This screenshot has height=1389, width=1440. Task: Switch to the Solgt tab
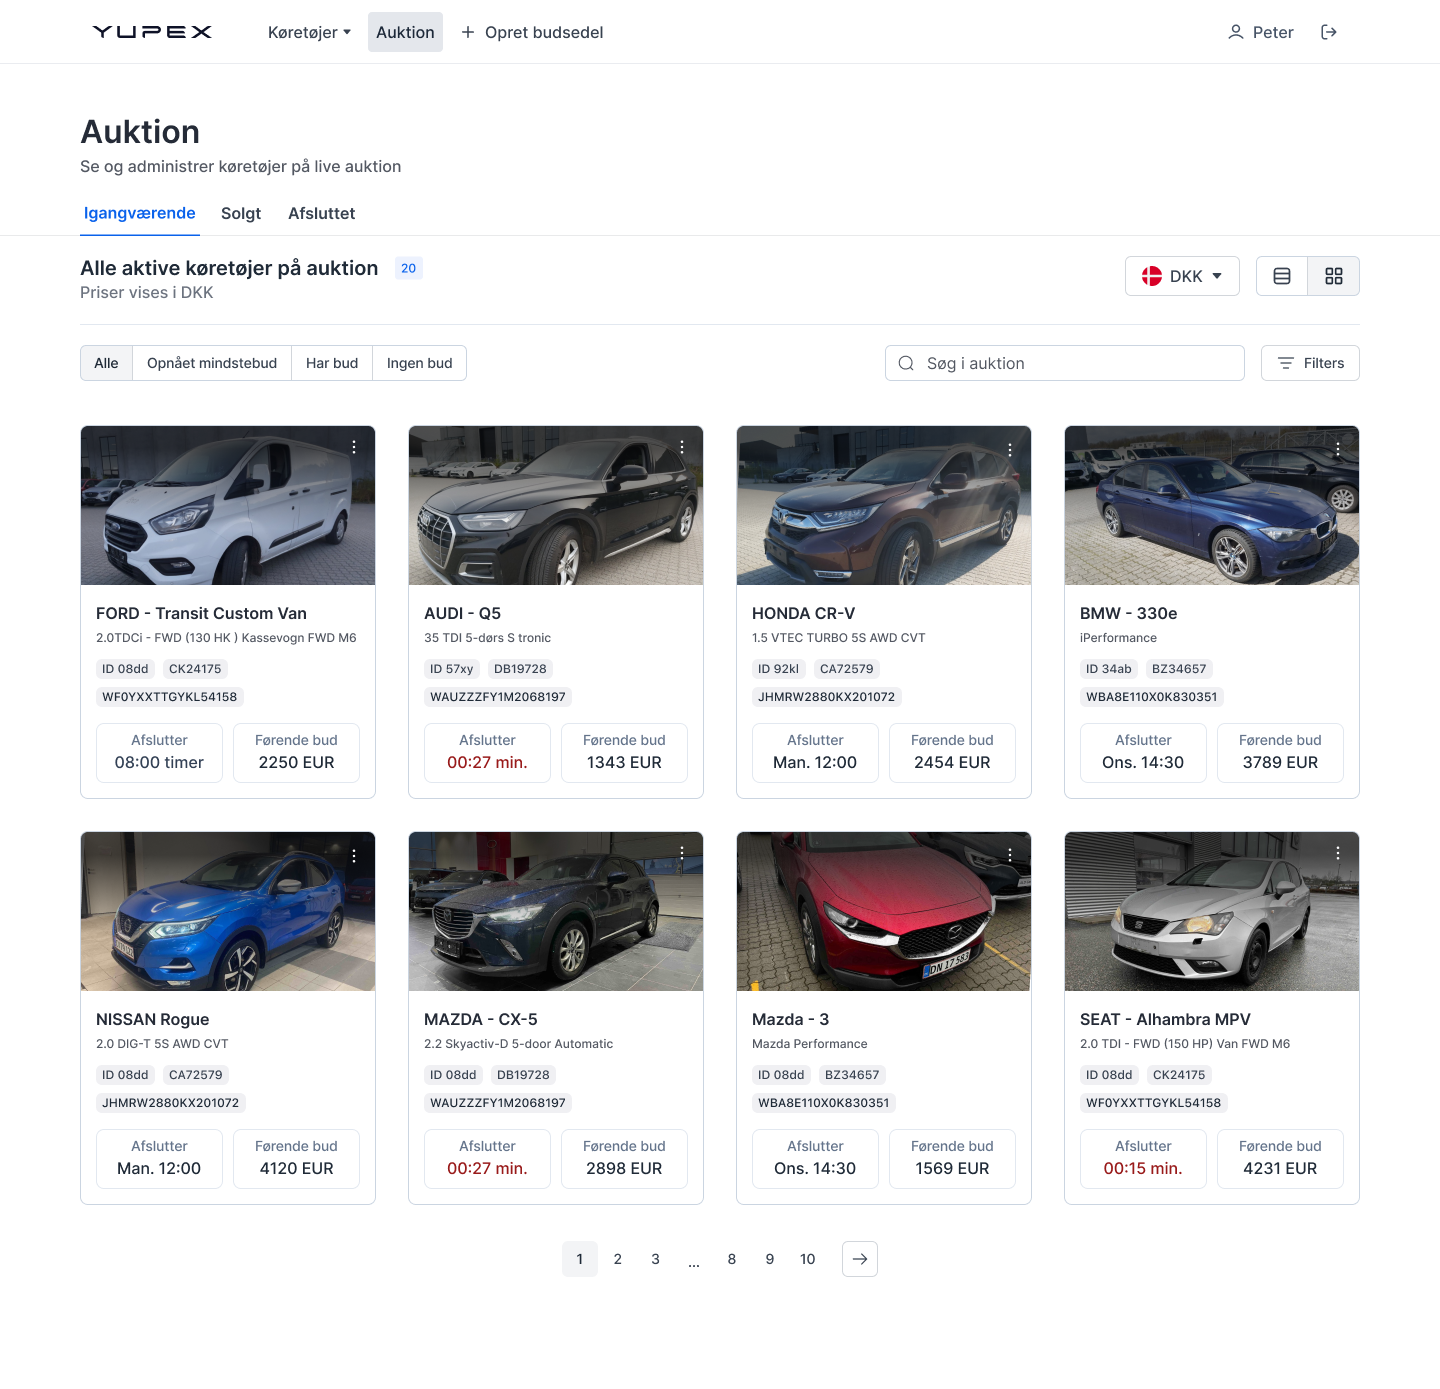241,213
